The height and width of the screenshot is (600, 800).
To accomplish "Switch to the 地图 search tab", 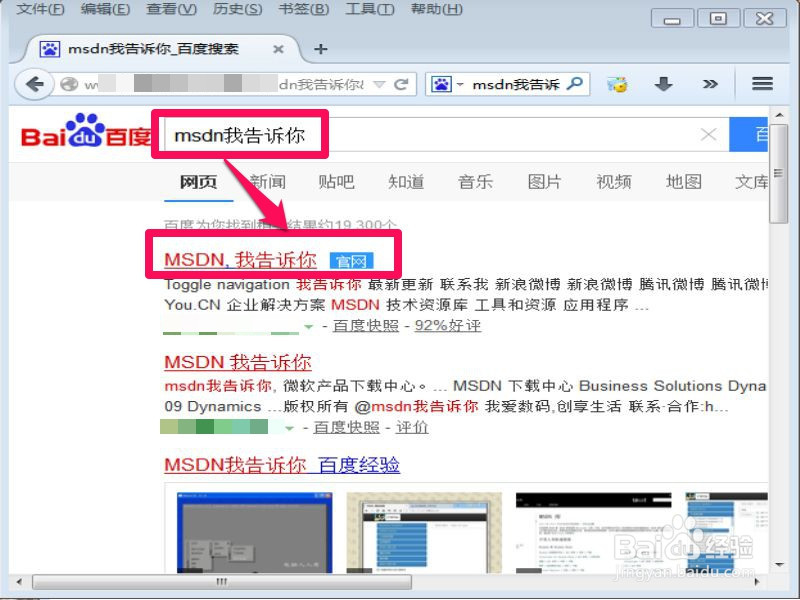I will tap(684, 182).
